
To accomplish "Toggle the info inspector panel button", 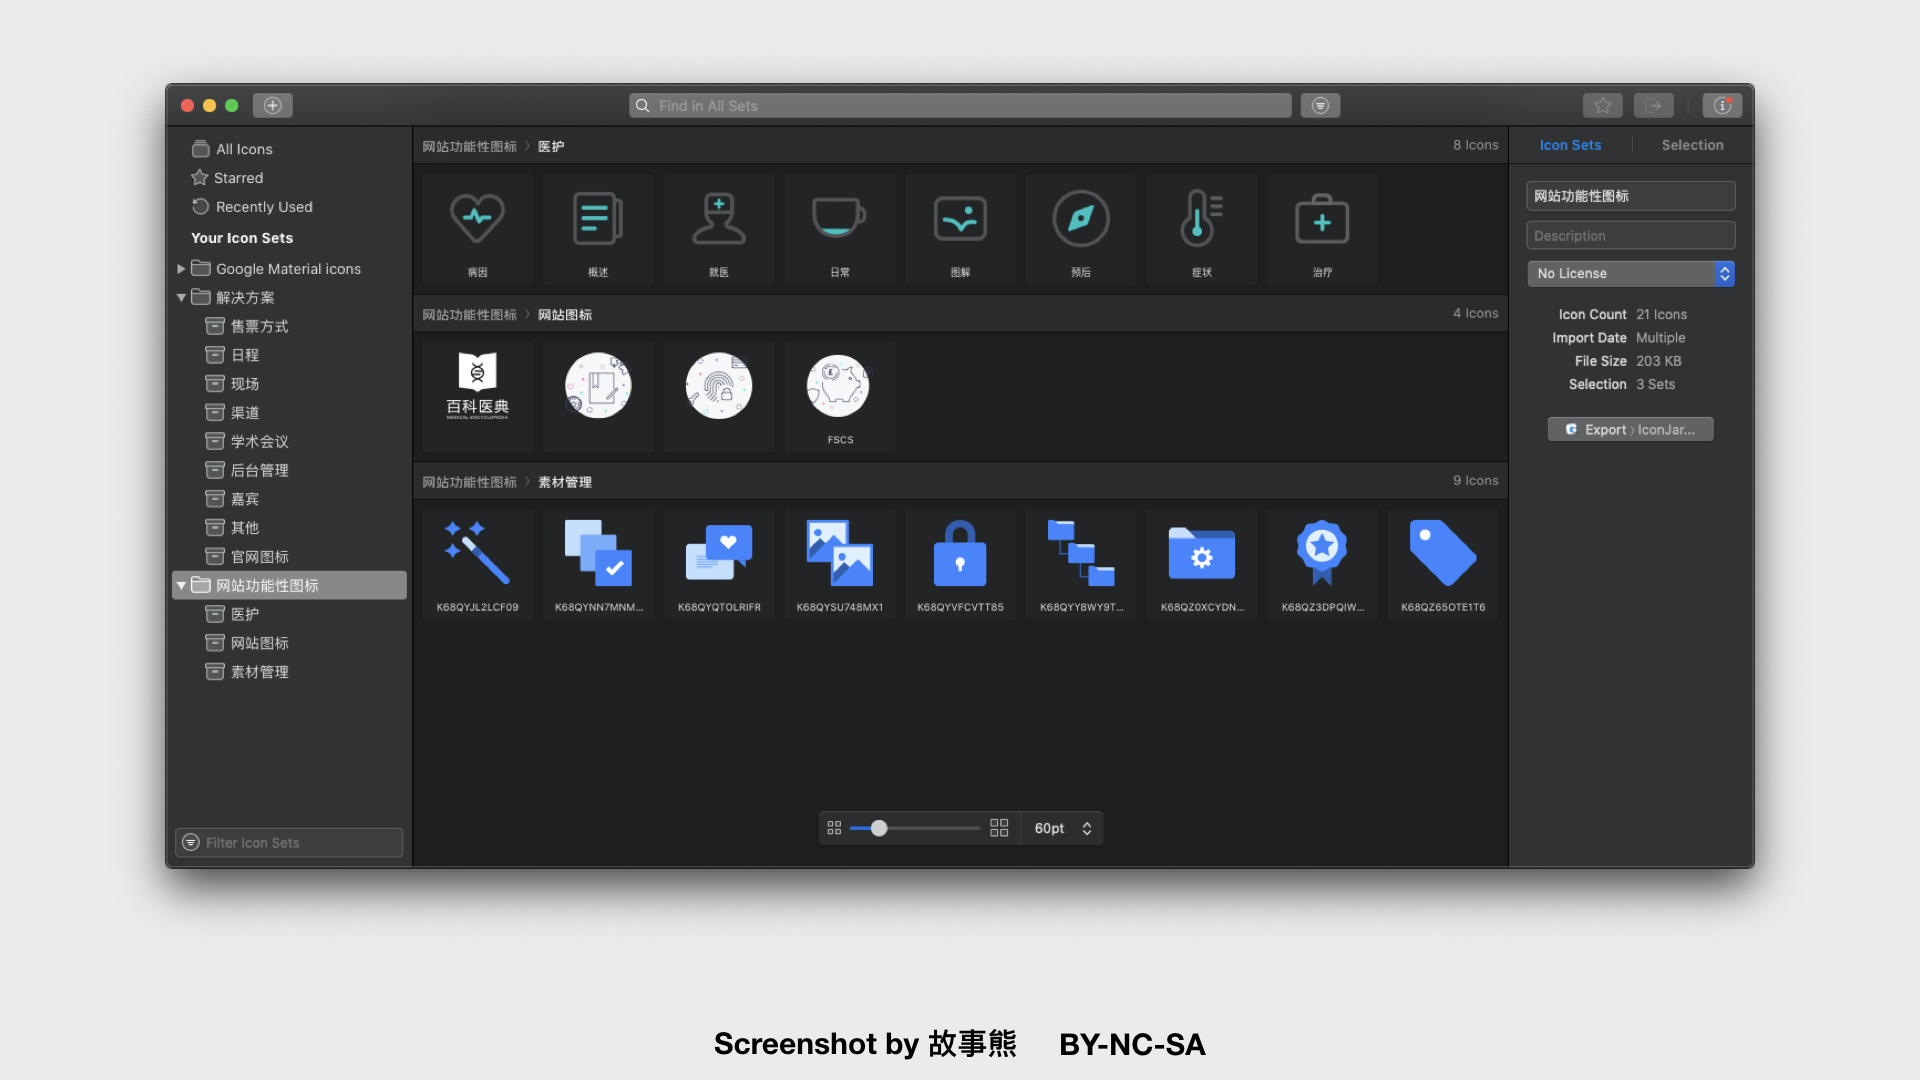I will [1721, 105].
